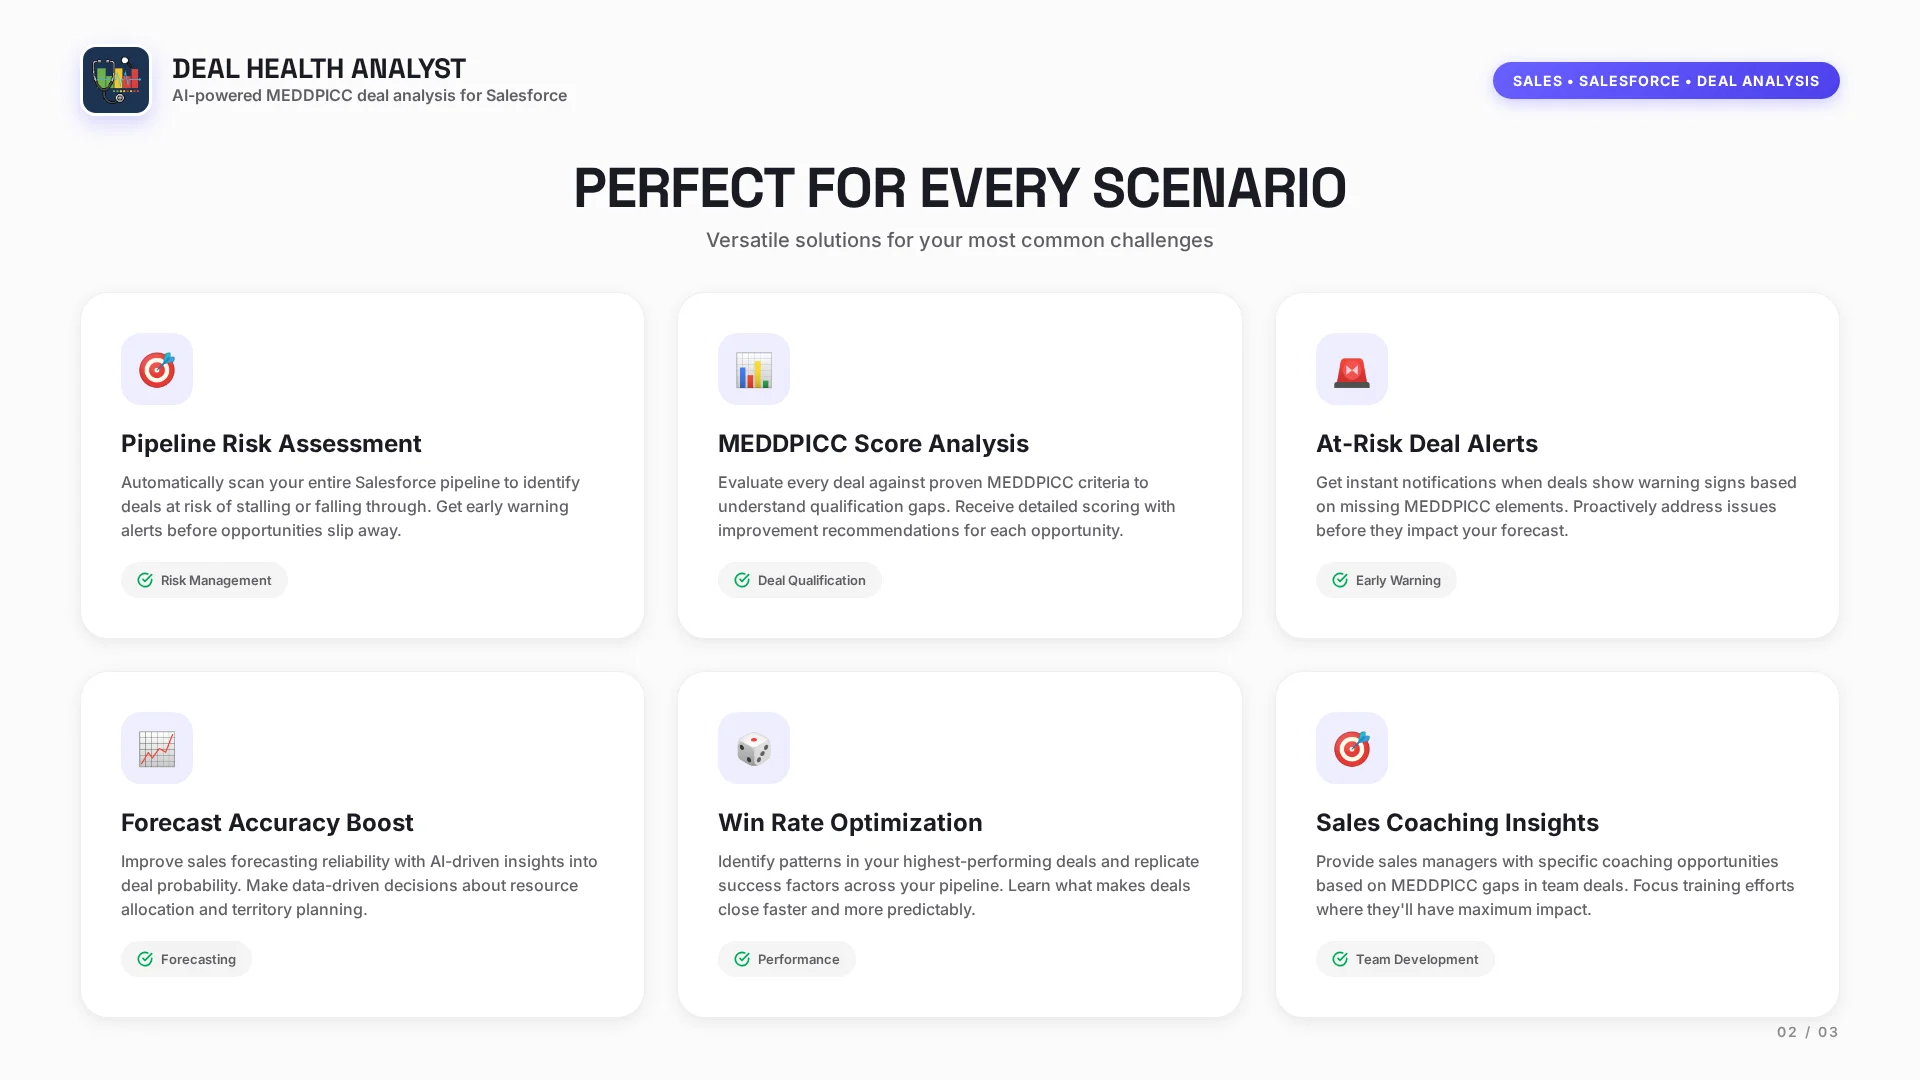Click the 02 / 03 page indicator
Screen dimensions: 1920x1080
tap(1807, 1032)
